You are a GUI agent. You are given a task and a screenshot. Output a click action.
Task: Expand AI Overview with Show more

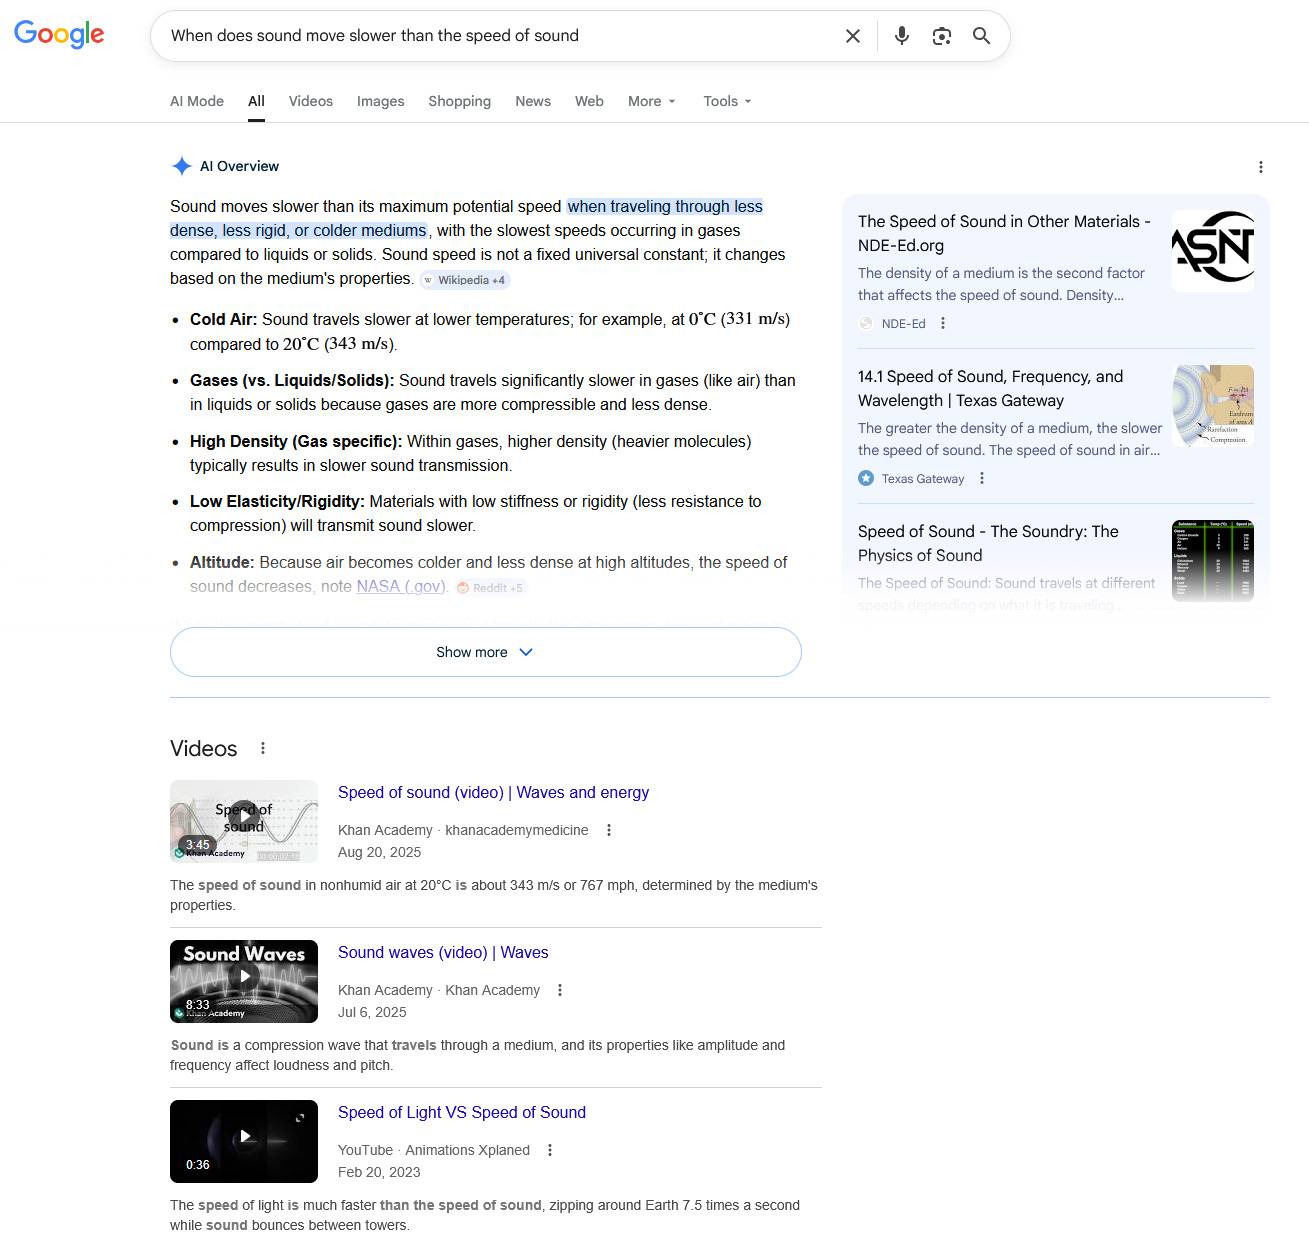486,652
